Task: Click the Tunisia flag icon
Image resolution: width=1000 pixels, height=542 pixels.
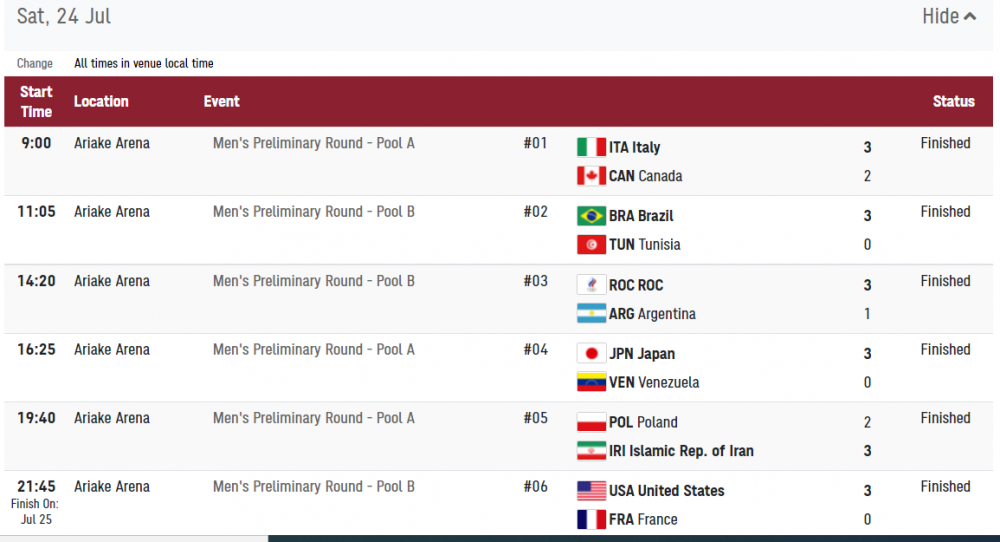Action: [x=591, y=244]
